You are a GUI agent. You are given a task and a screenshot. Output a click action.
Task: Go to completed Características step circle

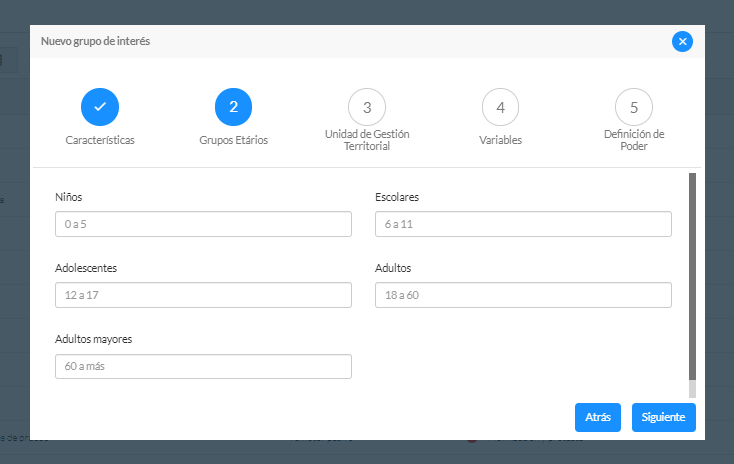coord(100,107)
